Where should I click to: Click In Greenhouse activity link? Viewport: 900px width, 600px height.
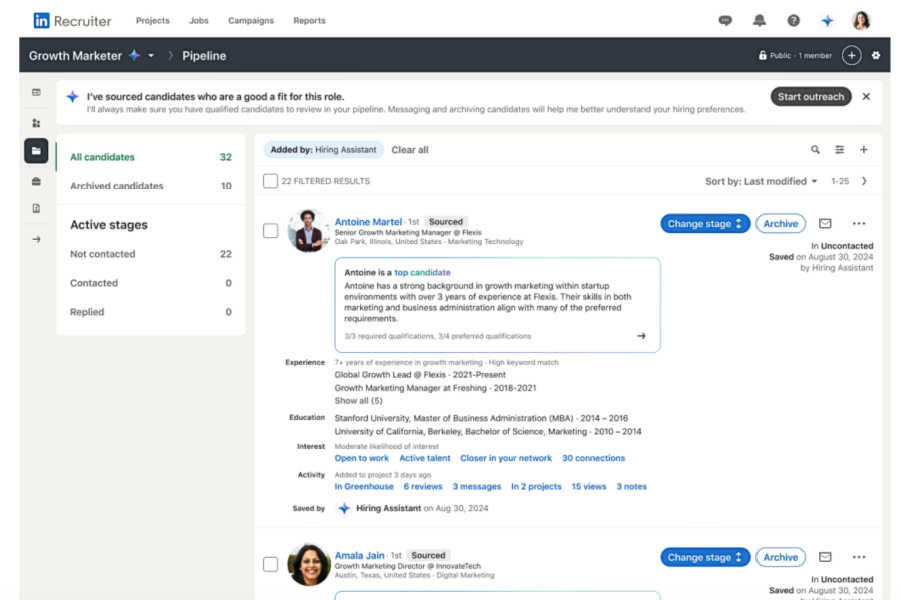pos(364,486)
